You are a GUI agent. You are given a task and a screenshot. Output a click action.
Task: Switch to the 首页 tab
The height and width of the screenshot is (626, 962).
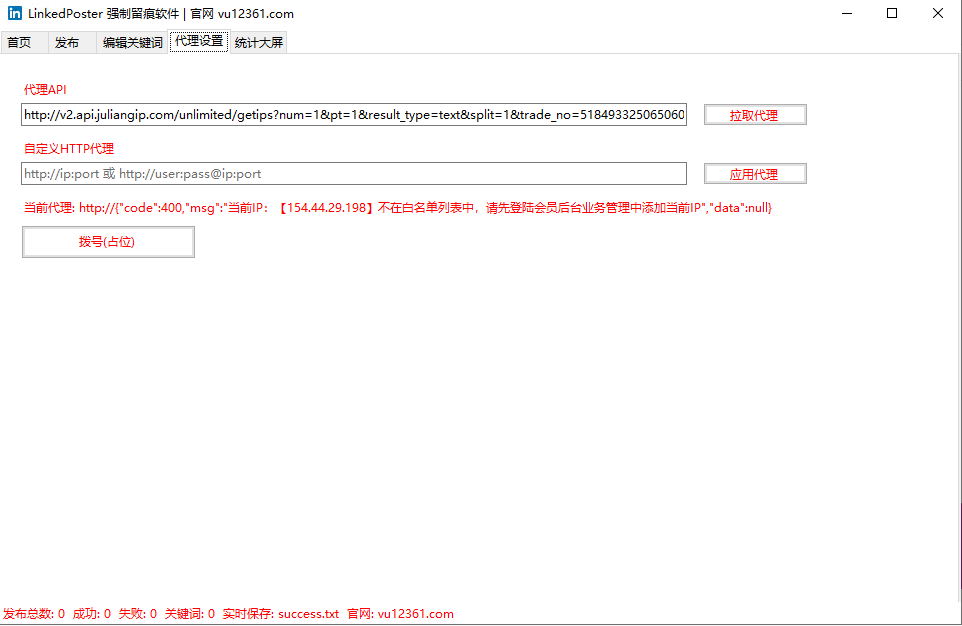[19, 43]
